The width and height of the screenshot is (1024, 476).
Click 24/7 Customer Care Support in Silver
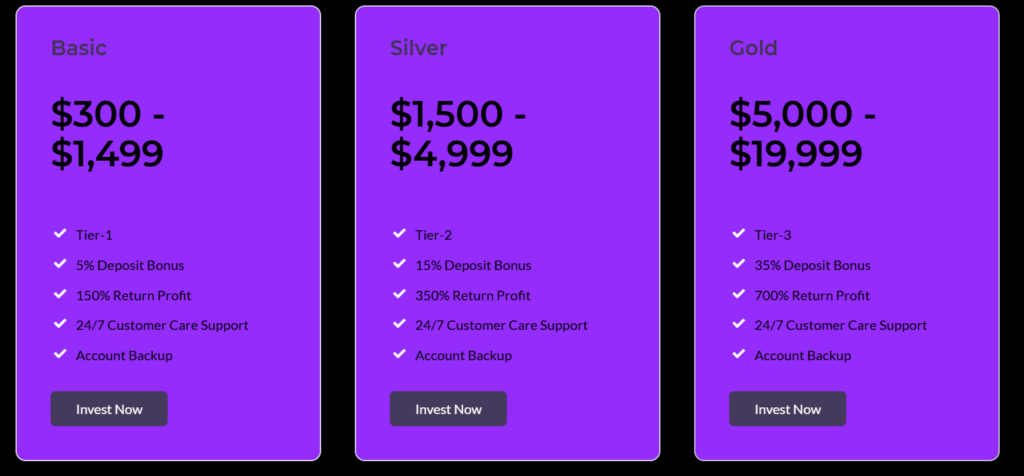tap(501, 325)
